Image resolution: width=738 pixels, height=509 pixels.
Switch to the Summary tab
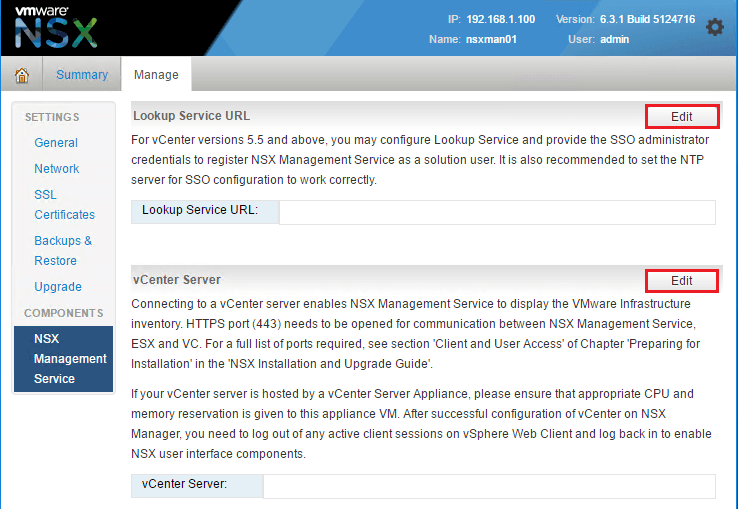click(x=82, y=75)
